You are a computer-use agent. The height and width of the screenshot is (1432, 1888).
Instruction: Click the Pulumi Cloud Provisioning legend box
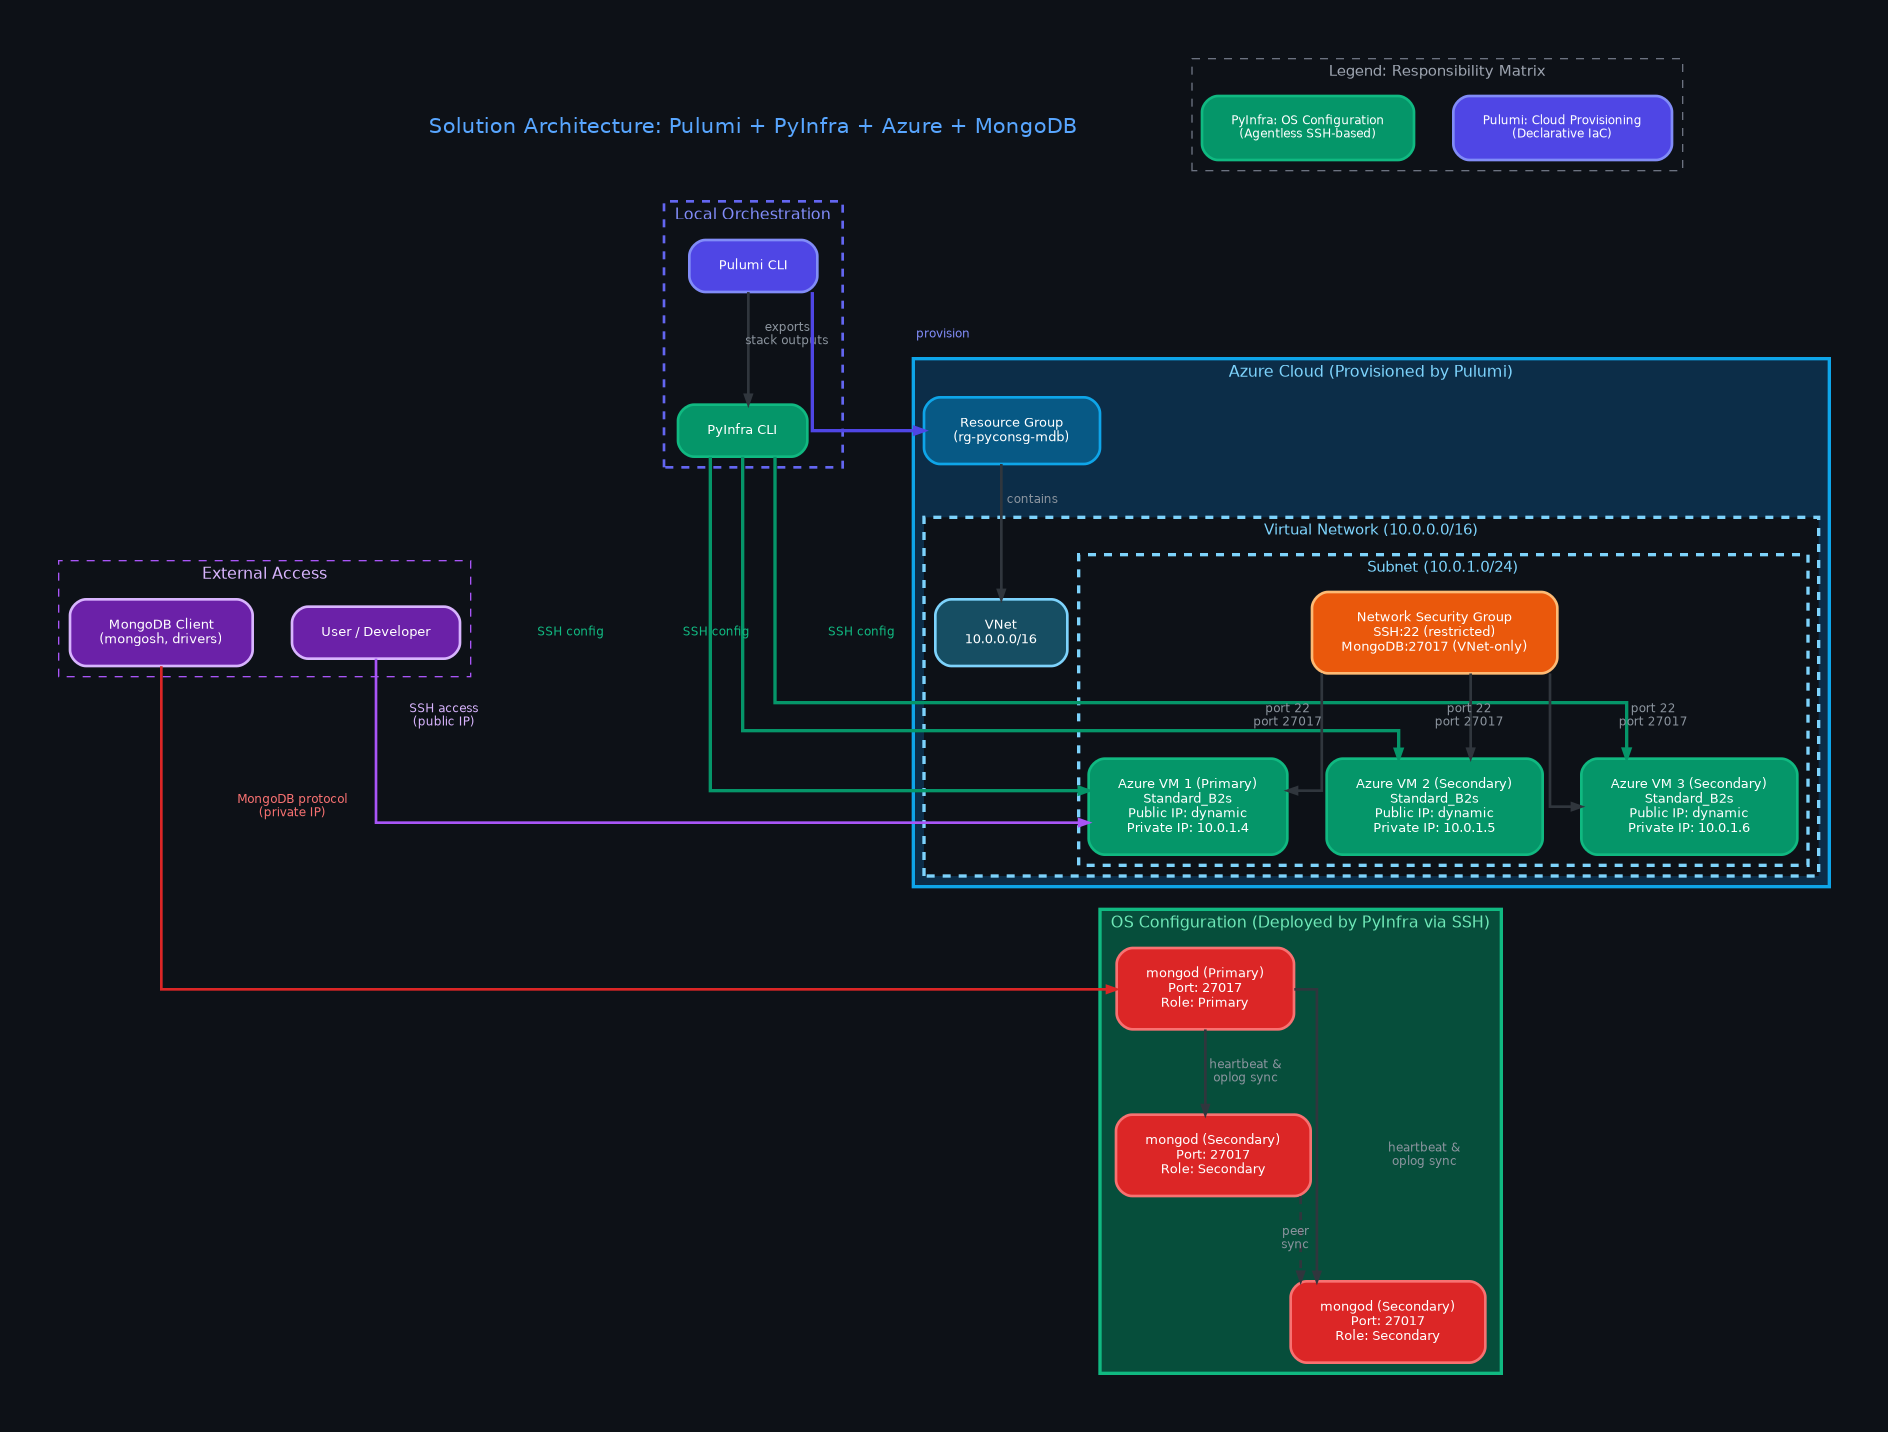(x=1562, y=127)
